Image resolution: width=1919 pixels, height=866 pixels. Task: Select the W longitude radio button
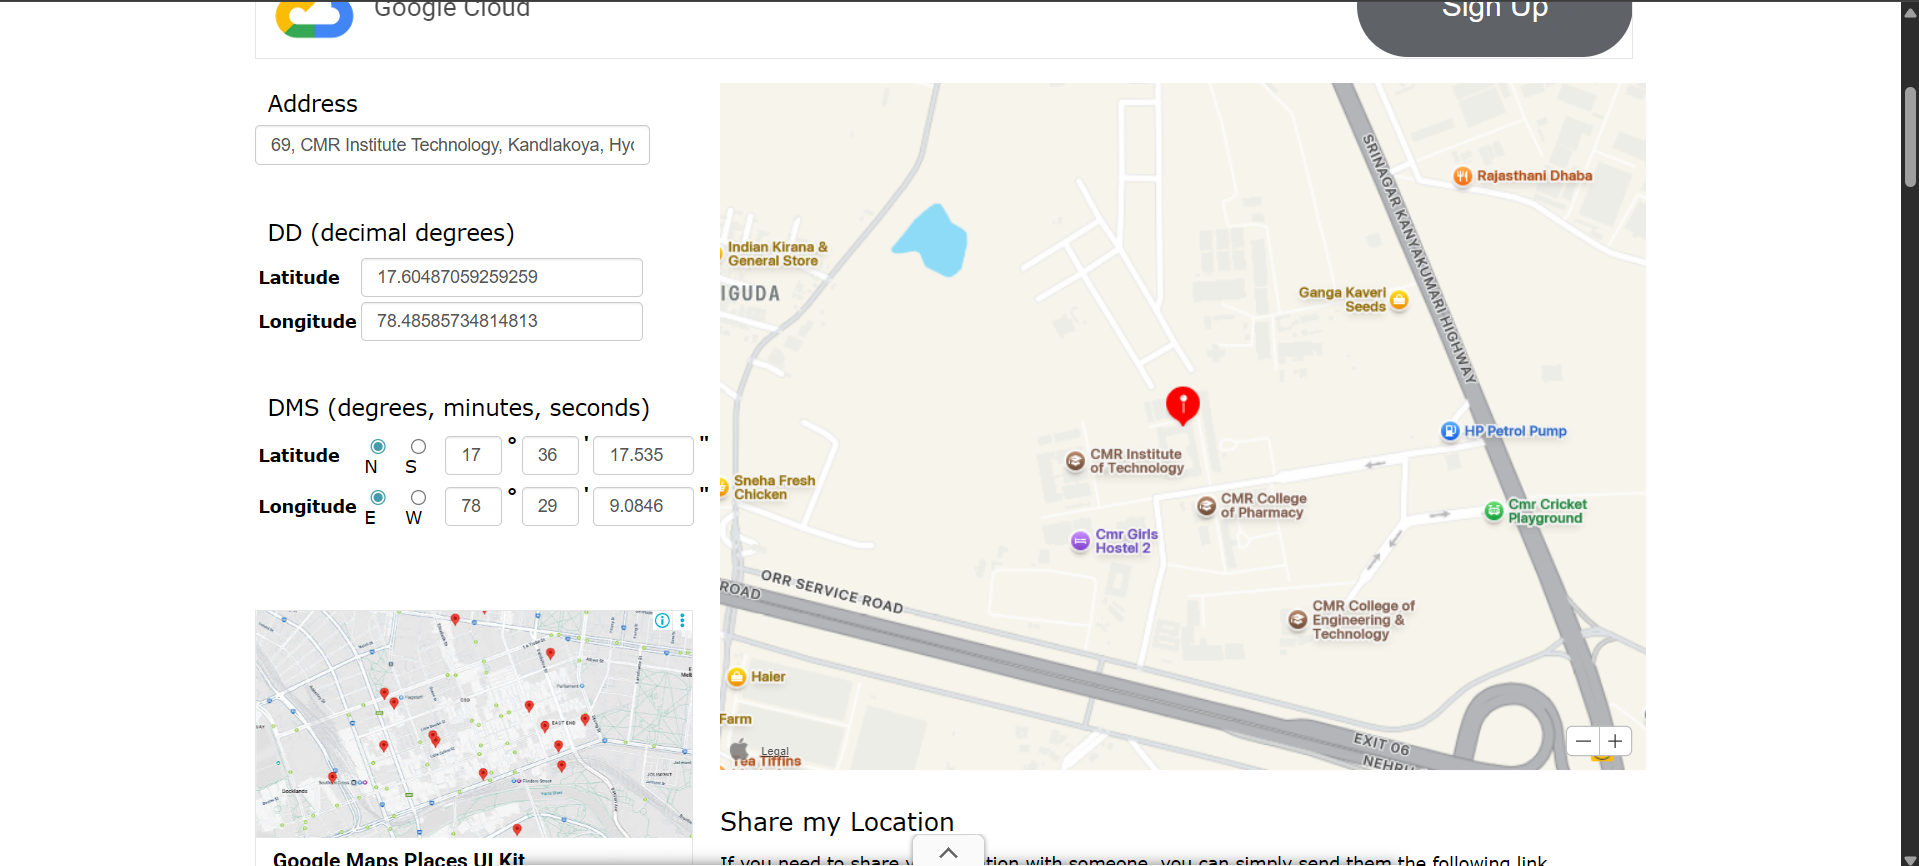tap(418, 497)
